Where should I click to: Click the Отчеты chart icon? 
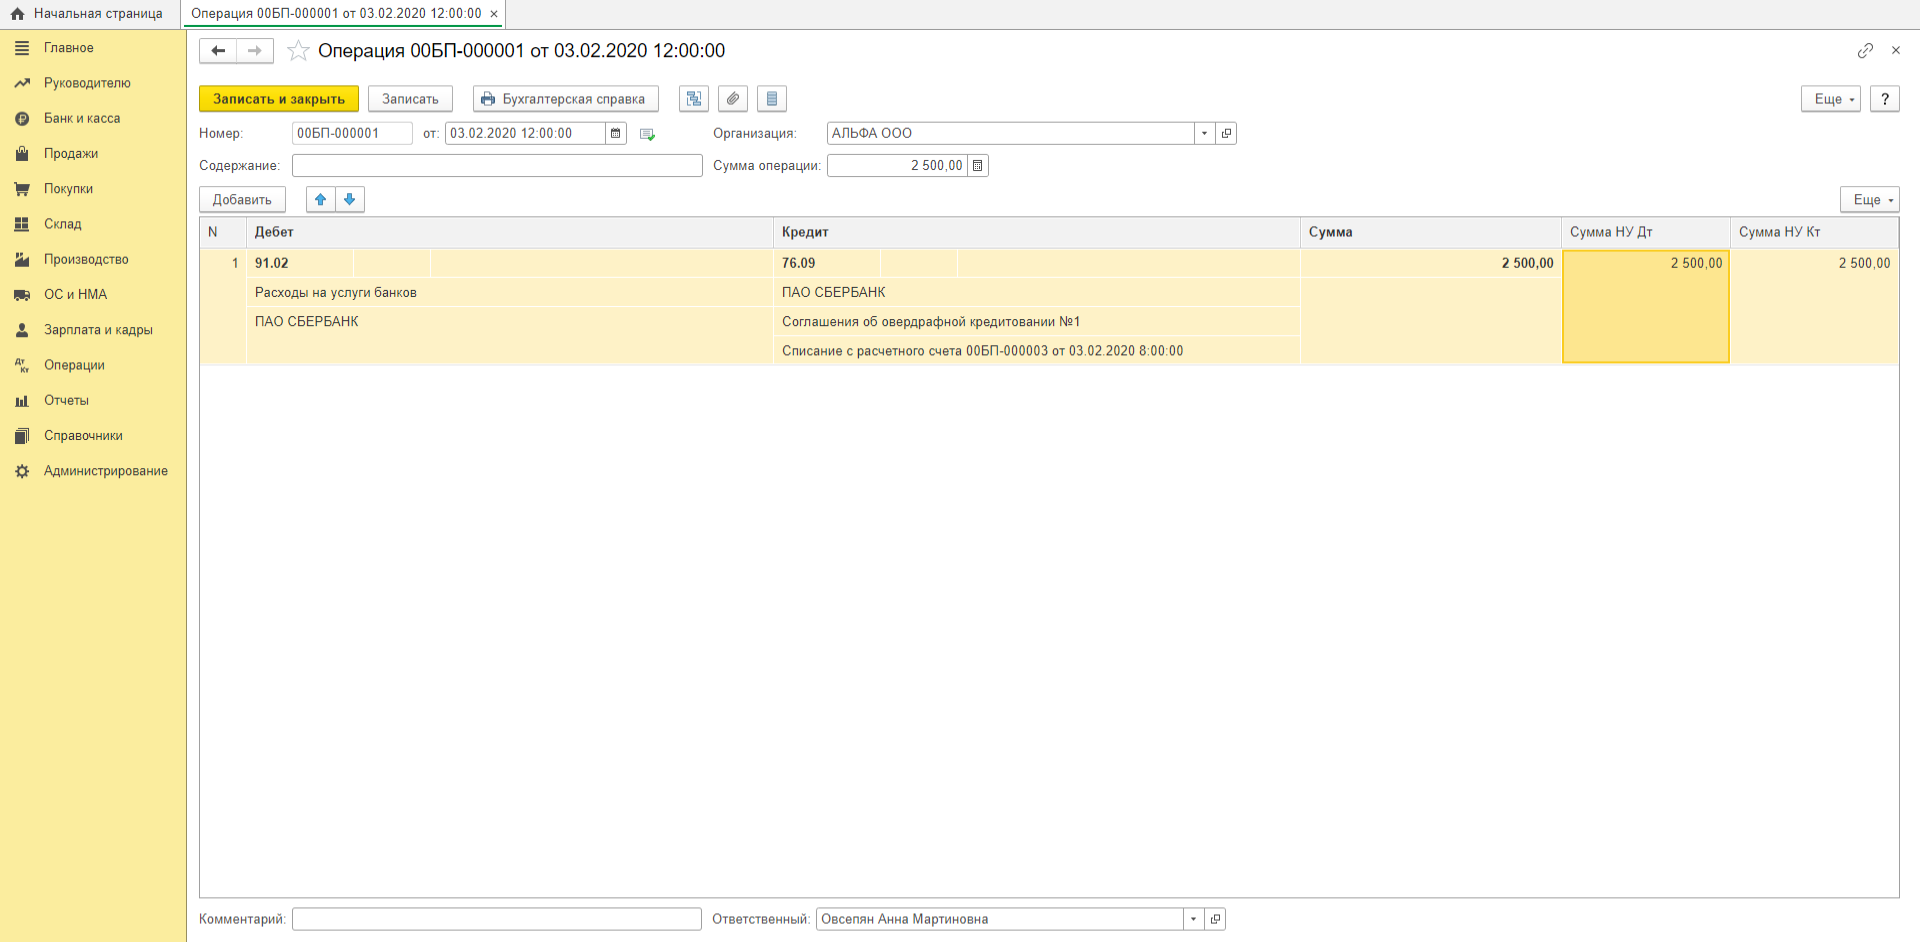[x=22, y=400]
